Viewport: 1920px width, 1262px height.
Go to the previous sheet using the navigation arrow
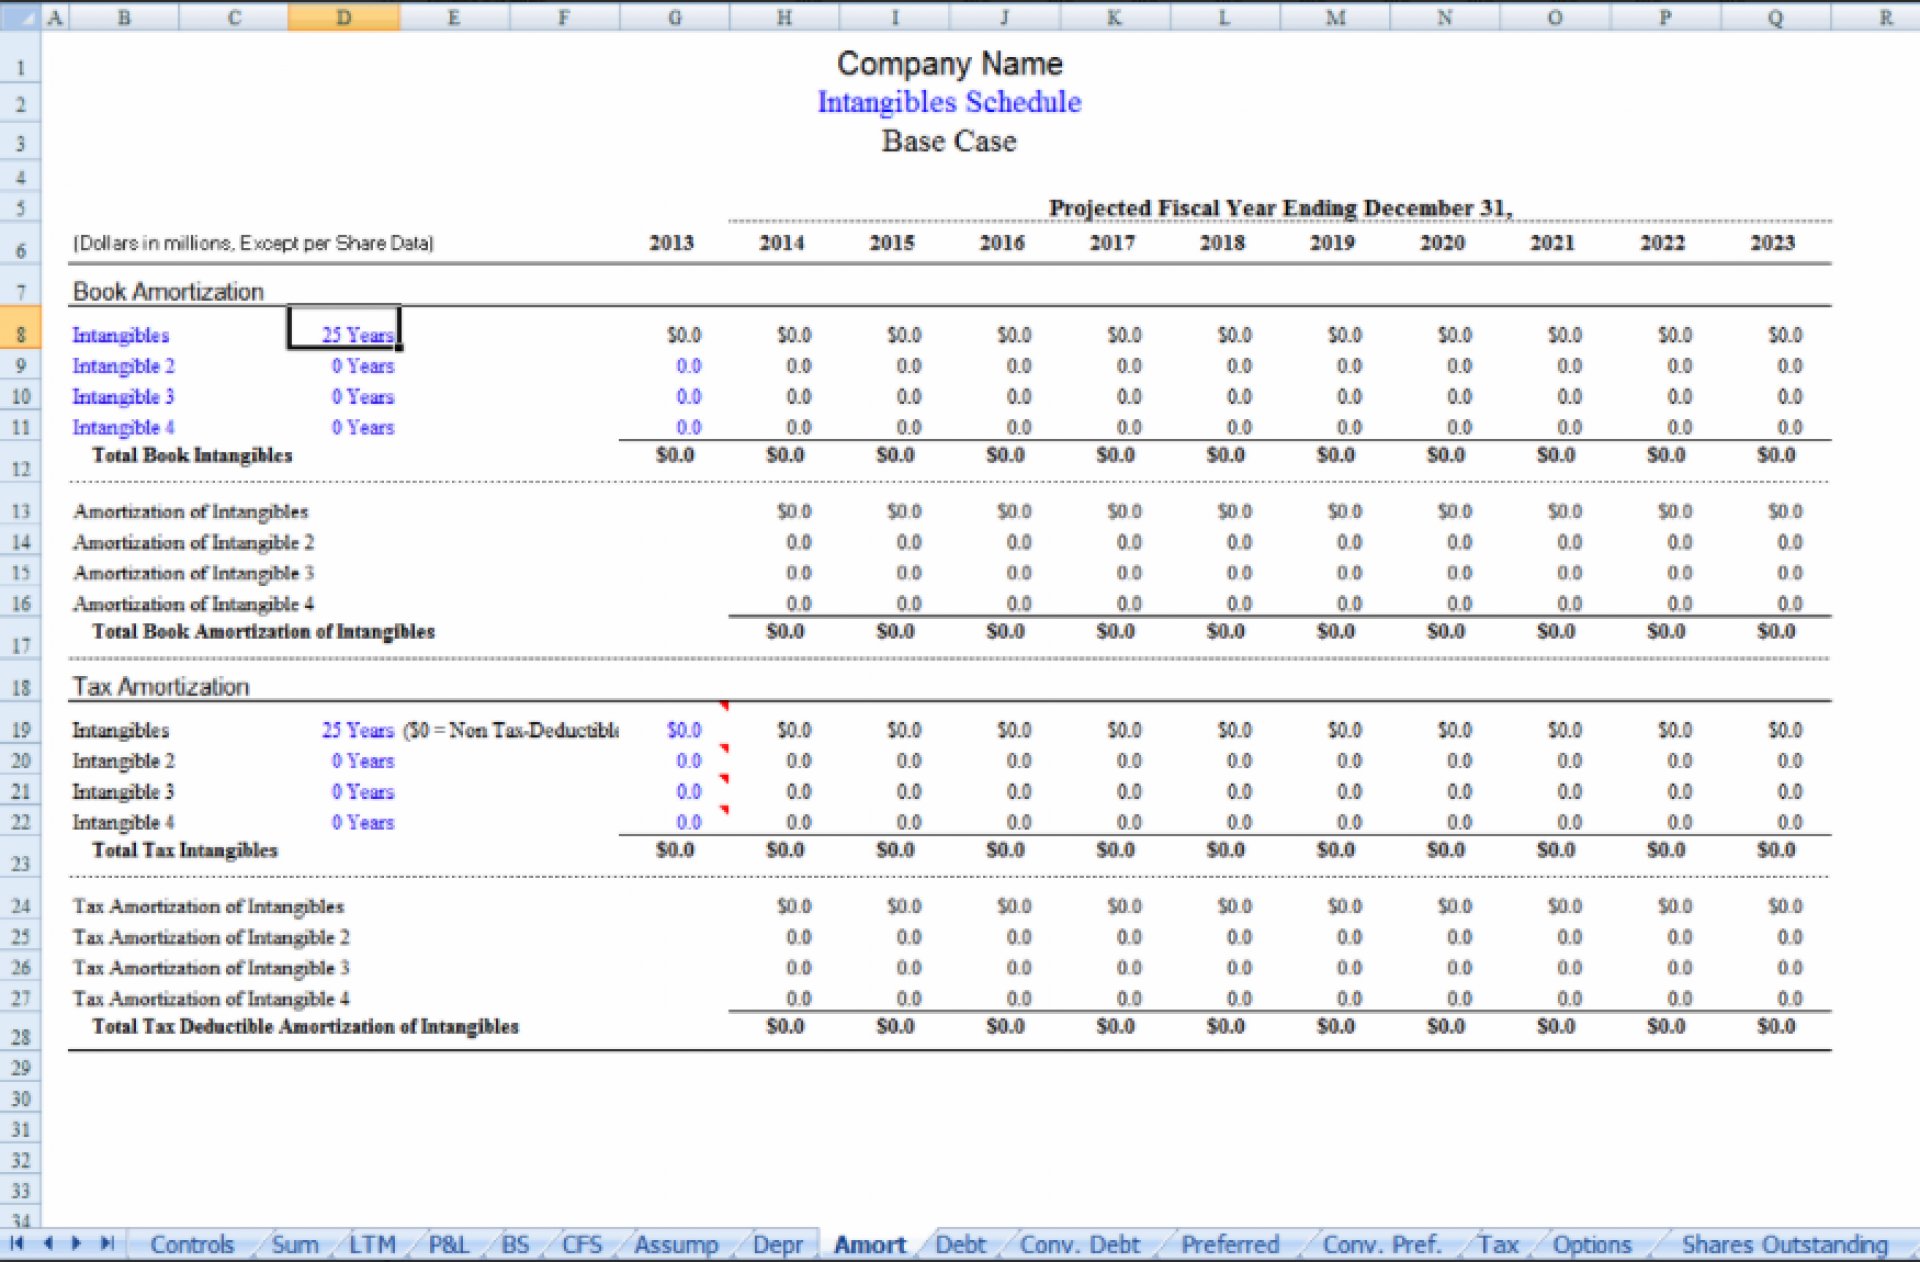[x=48, y=1244]
